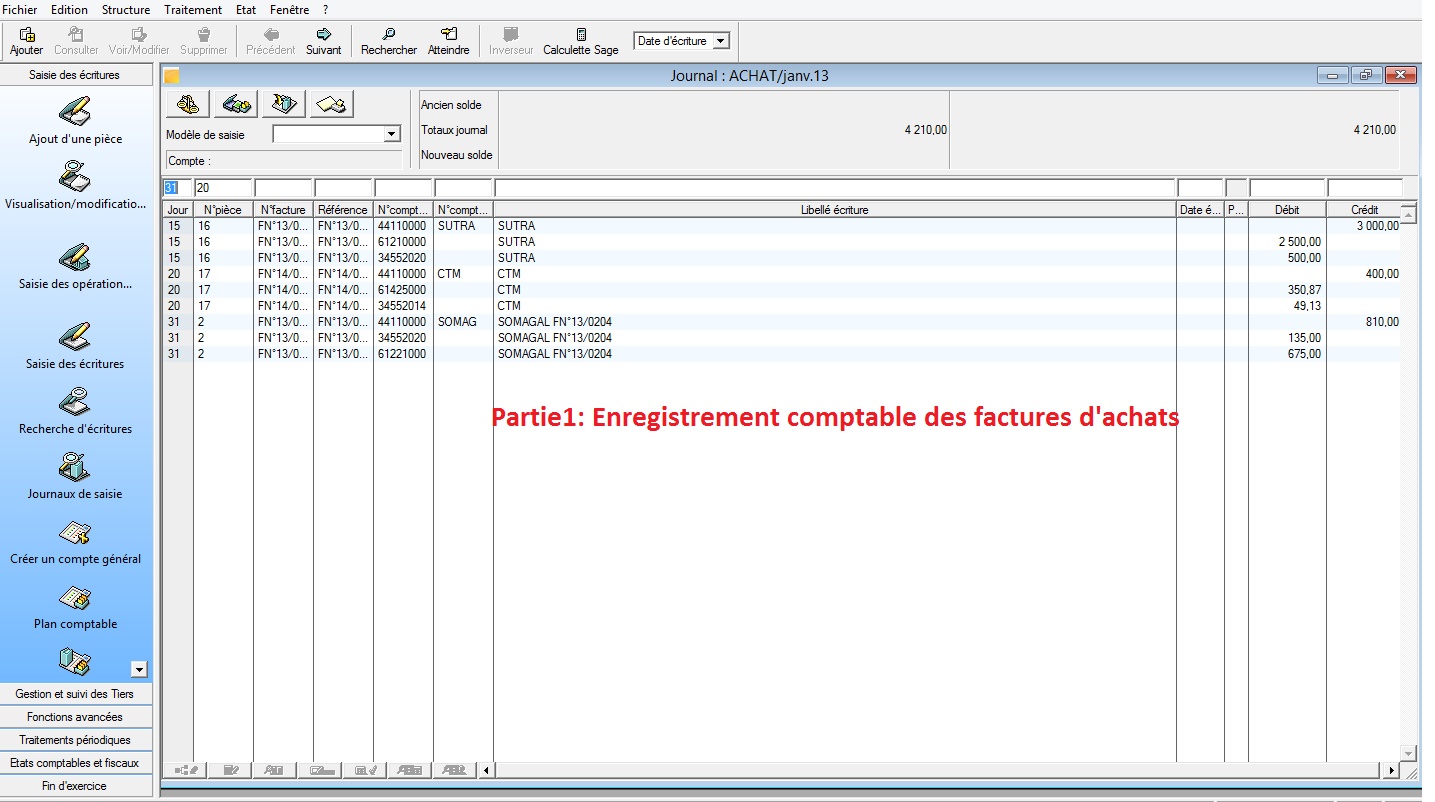Click the Fin d'exercice button
1435x802 pixels.
pos(77,786)
